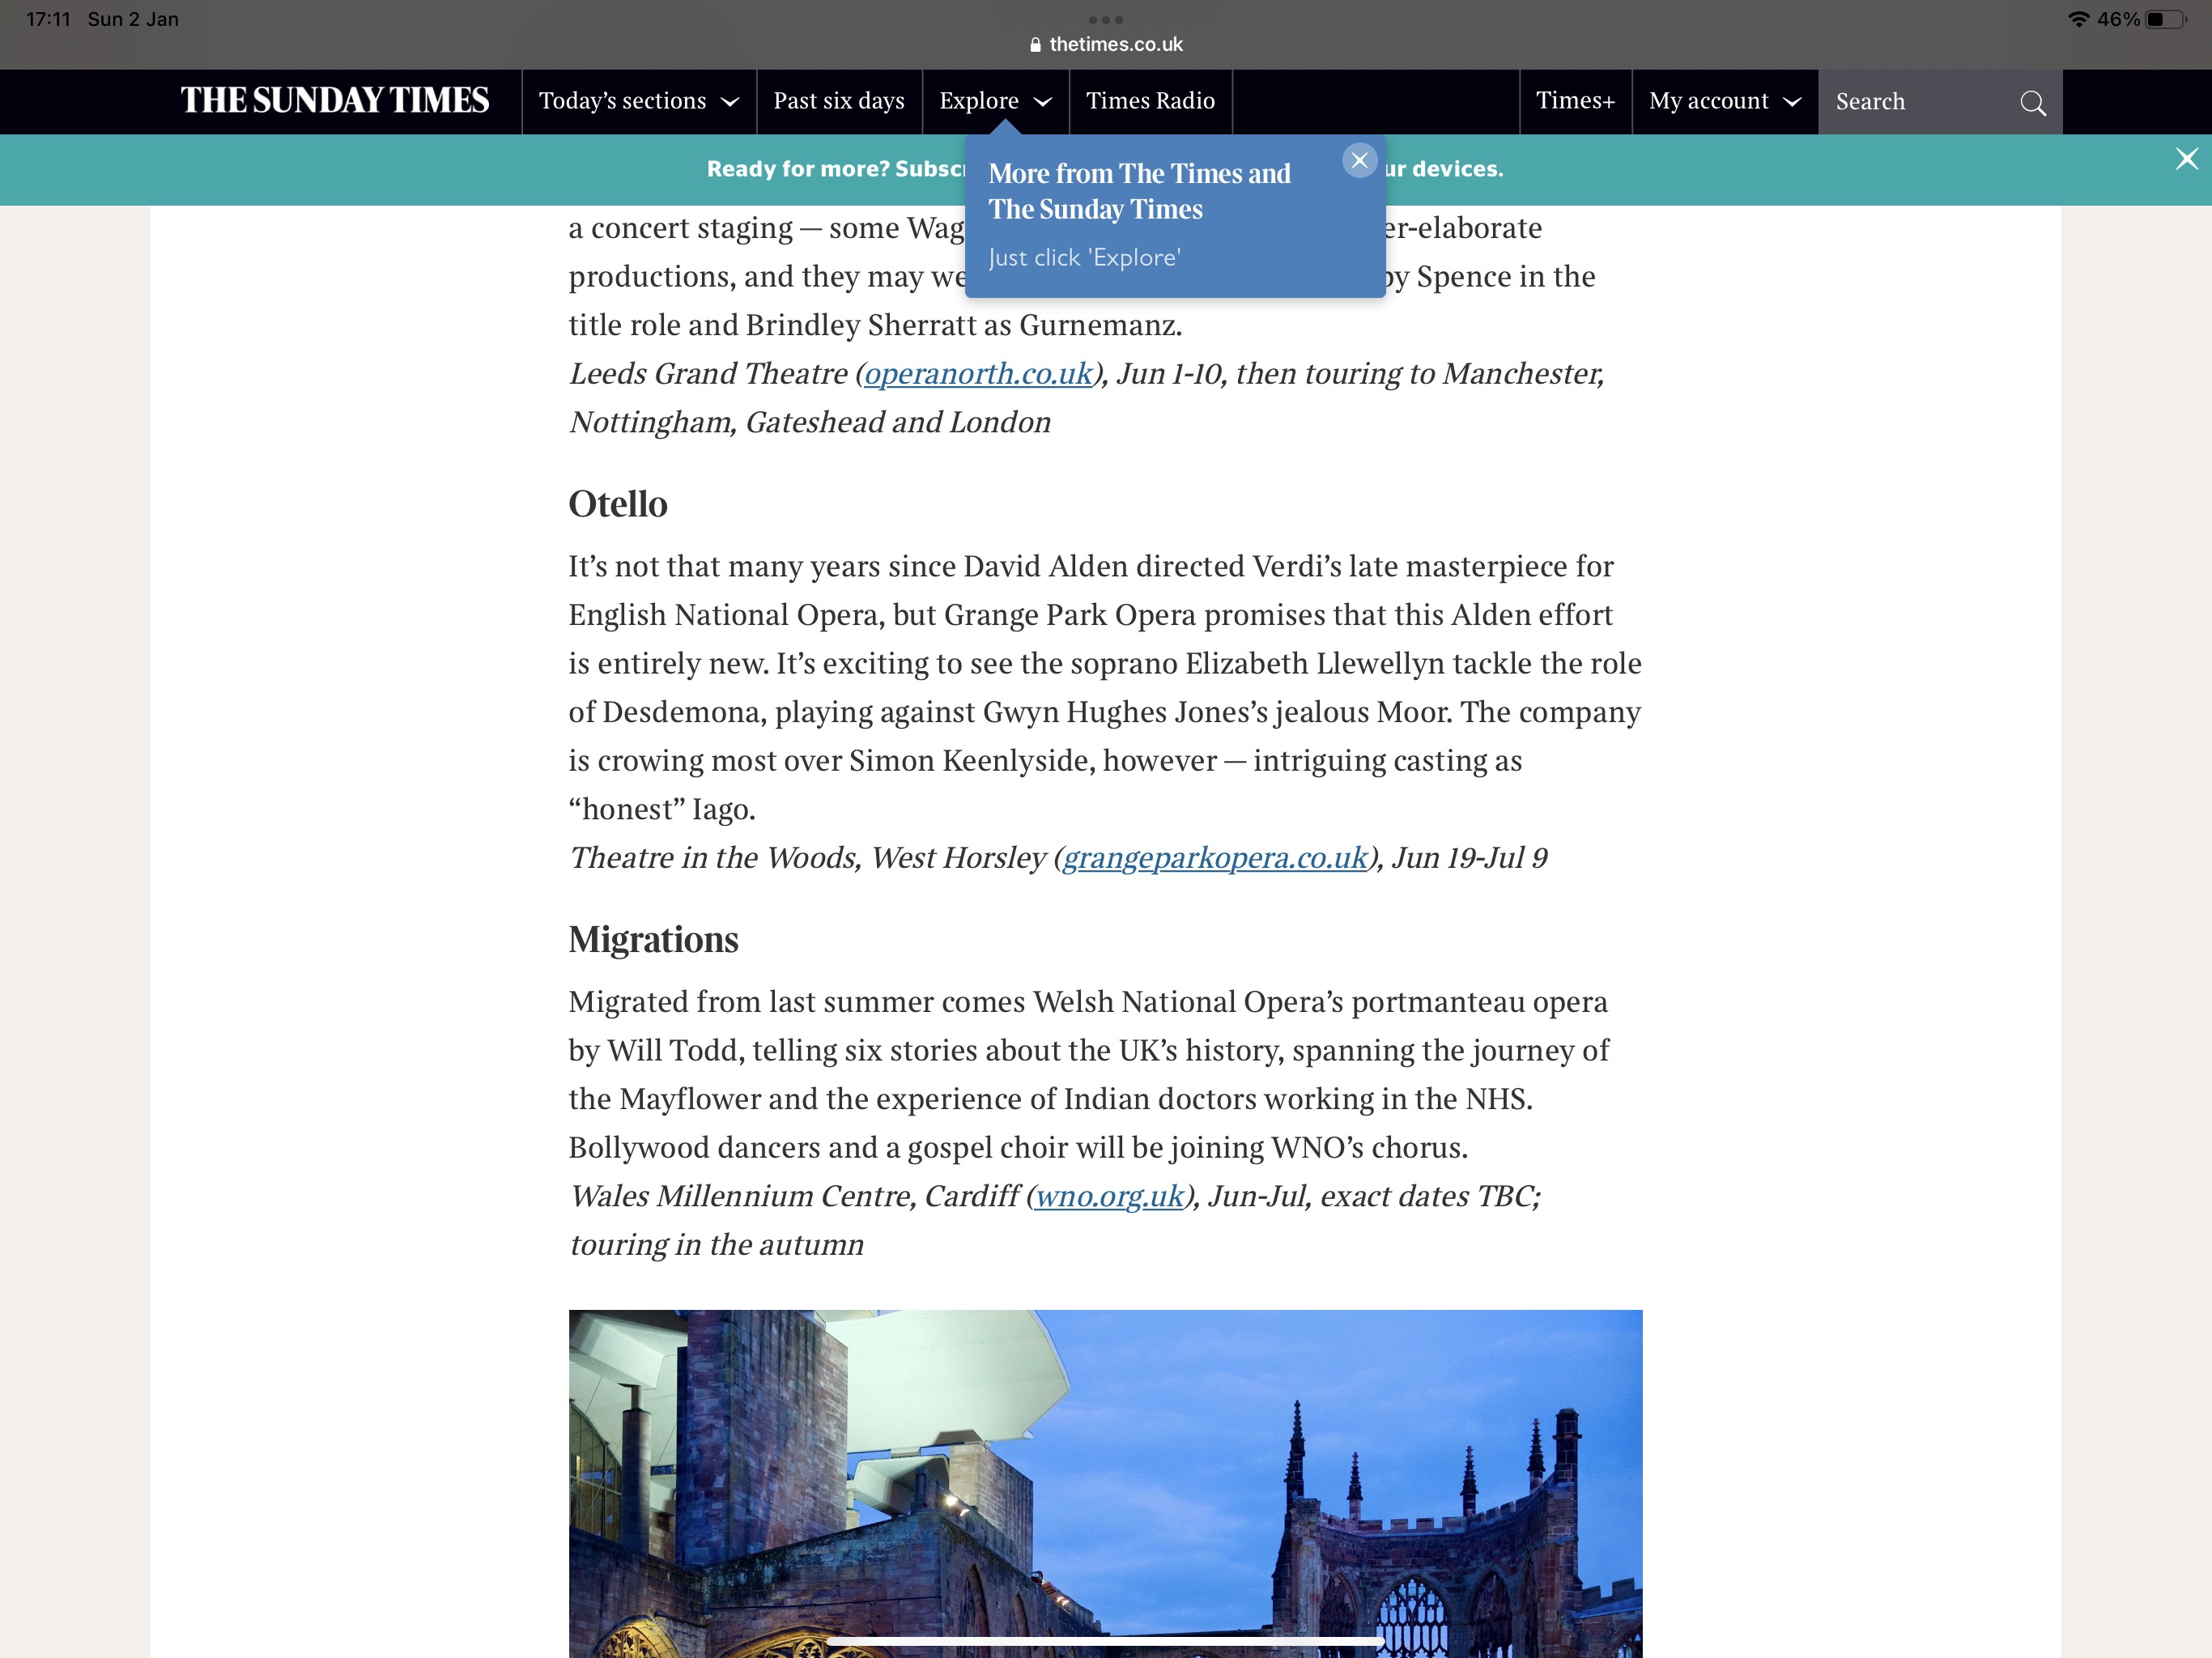Click the search magnifier icon
Viewport: 2212px width, 1658px height.
coord(2032,103)
